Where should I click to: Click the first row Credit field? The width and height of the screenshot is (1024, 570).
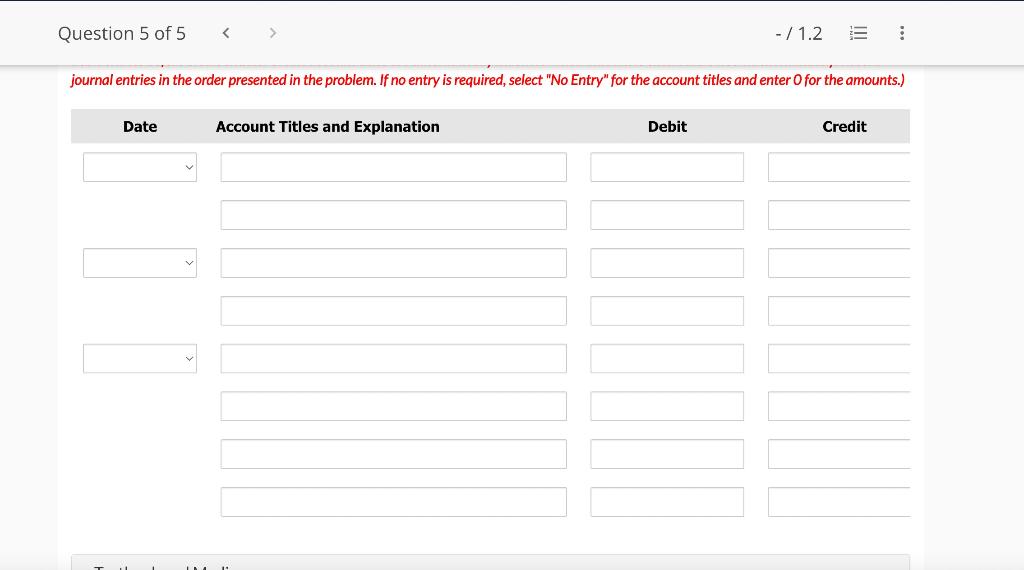tap(839, 167)
